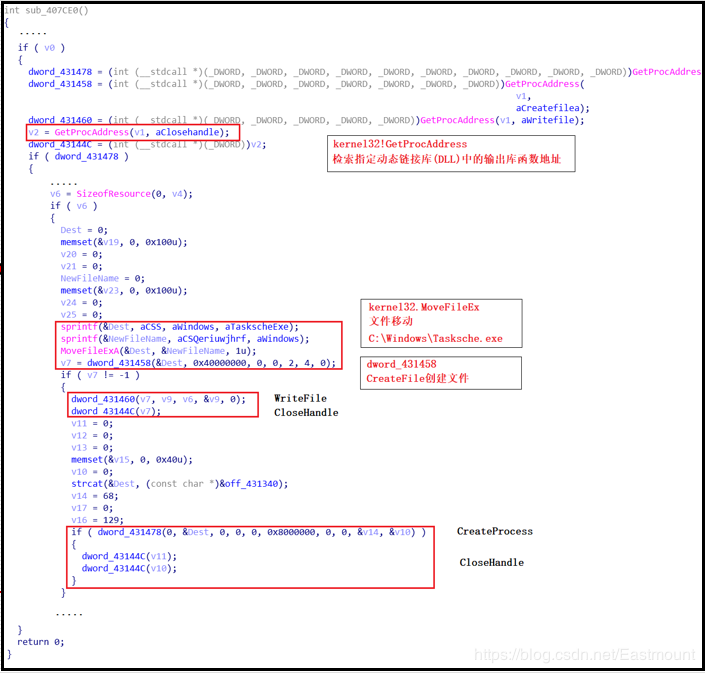Click the 'if ( v6 )' condition line
Image resolution: width=705 pixels, height=673 pixels.
tap(74, 206)
